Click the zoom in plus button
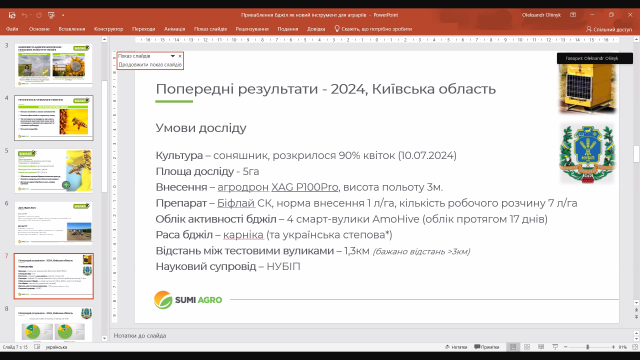 [613, 347]
